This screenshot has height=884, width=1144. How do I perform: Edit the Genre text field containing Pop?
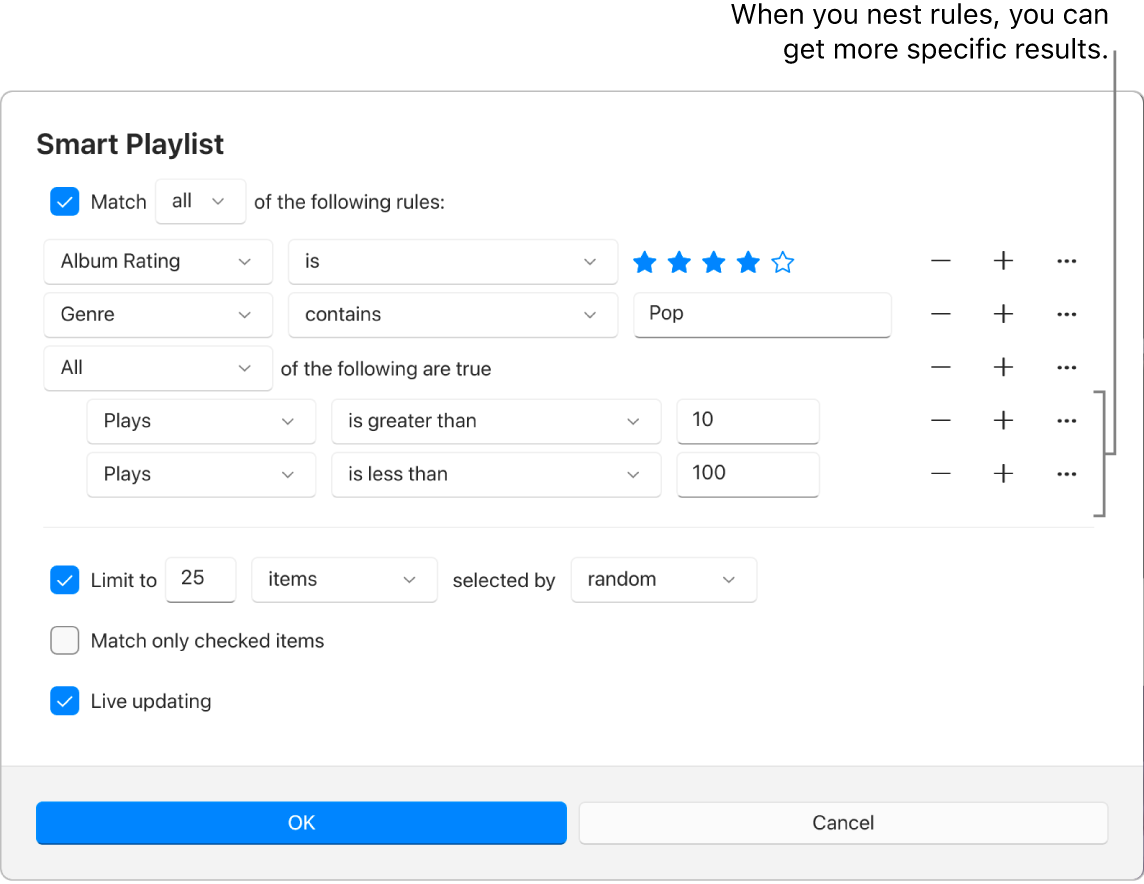pyautogui.click(x=762, y=314)
